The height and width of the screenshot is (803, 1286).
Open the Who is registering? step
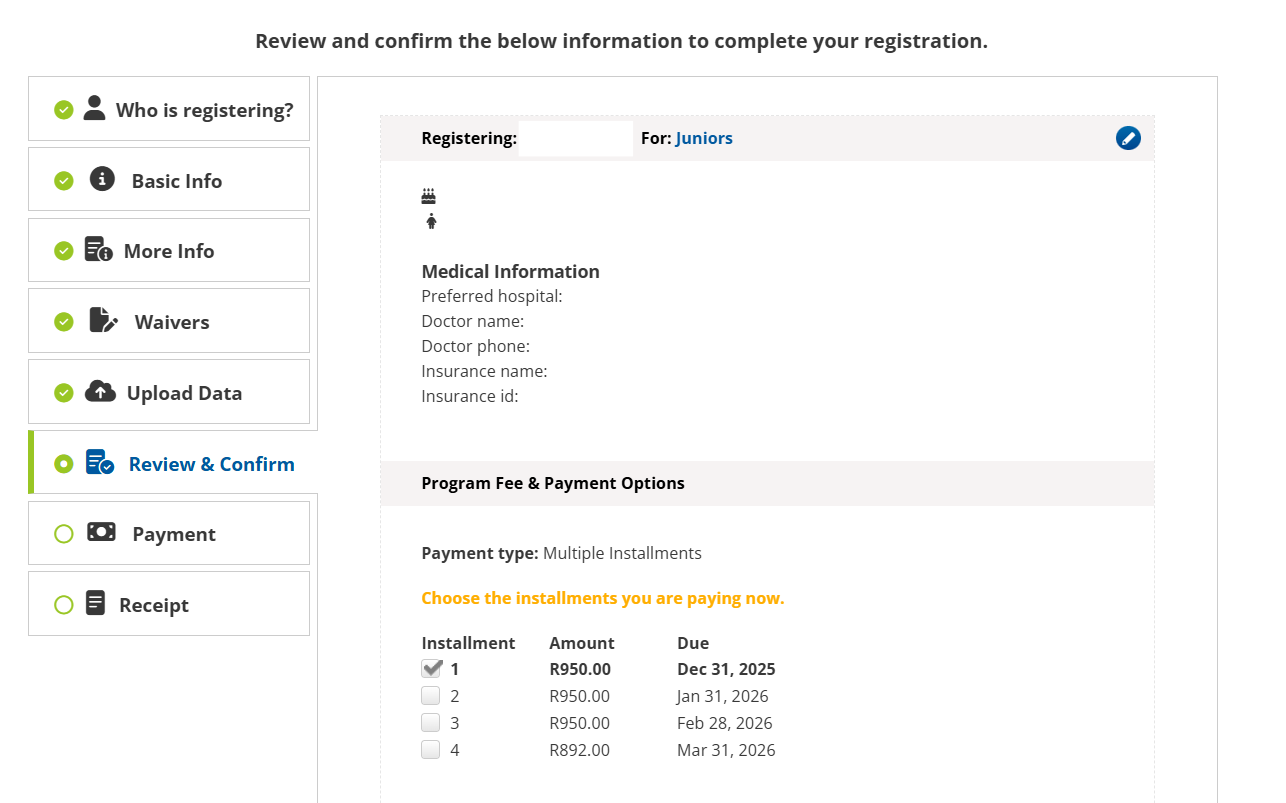204,110
